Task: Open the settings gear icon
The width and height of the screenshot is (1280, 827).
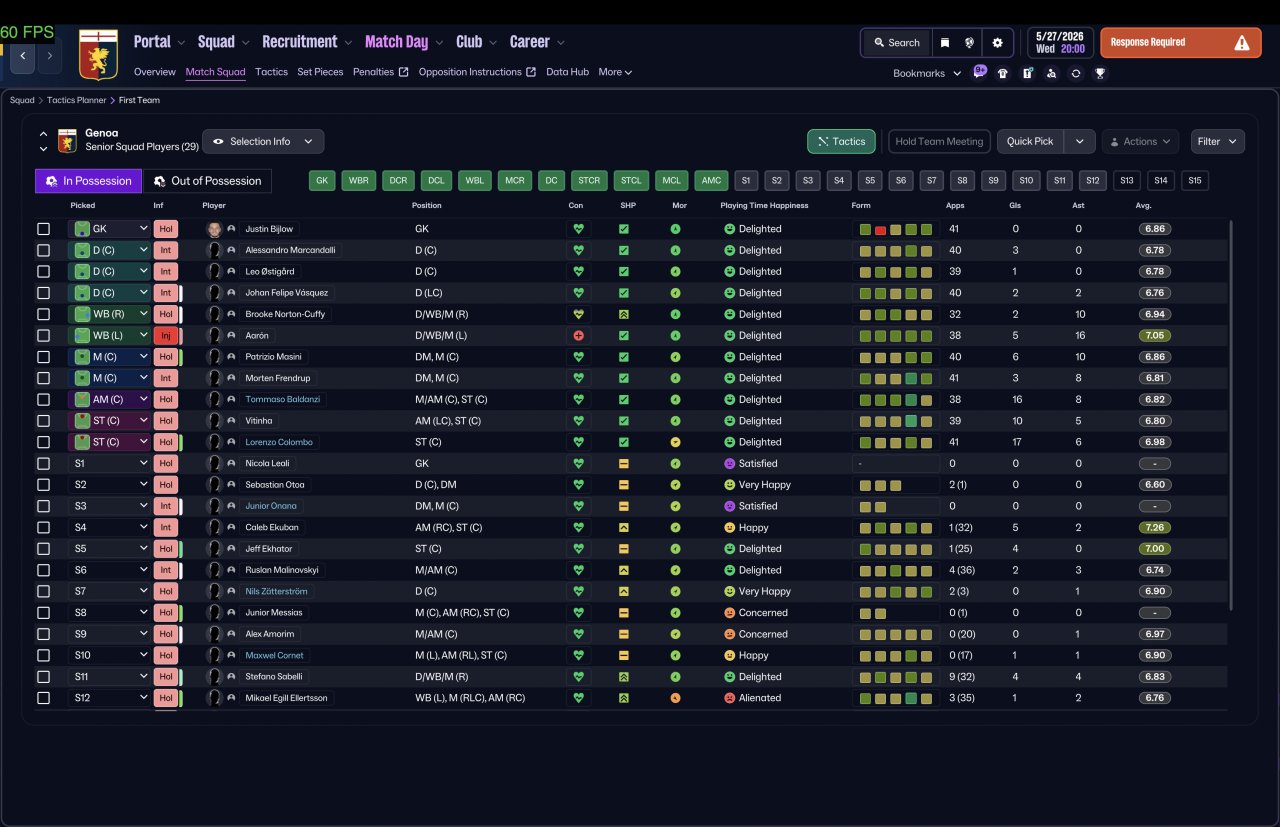Action: click(x=997, y=43)
